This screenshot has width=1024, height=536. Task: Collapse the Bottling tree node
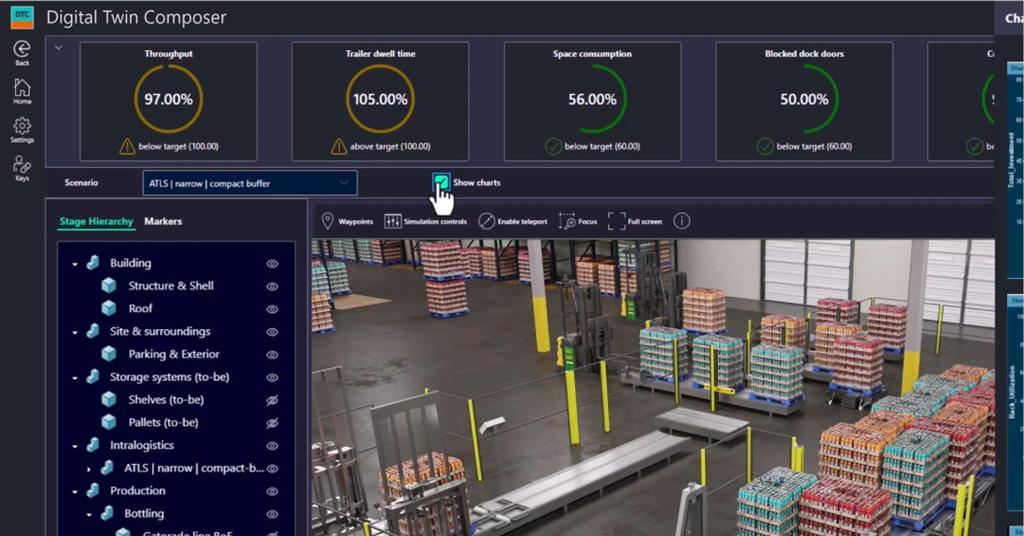[x=89, y=514]
